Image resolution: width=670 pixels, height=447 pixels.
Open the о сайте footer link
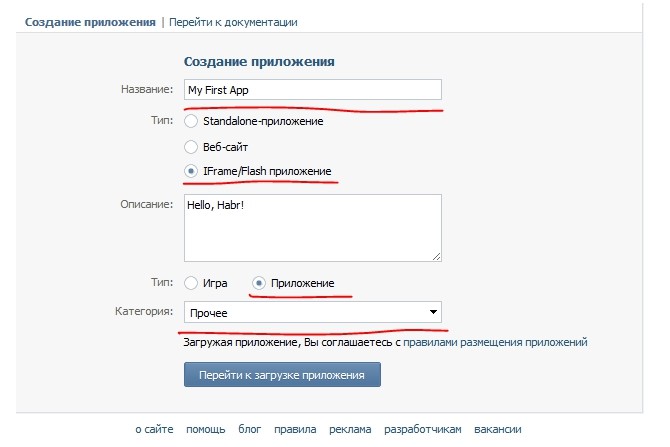pyautogui.click(x=155, y=429)
